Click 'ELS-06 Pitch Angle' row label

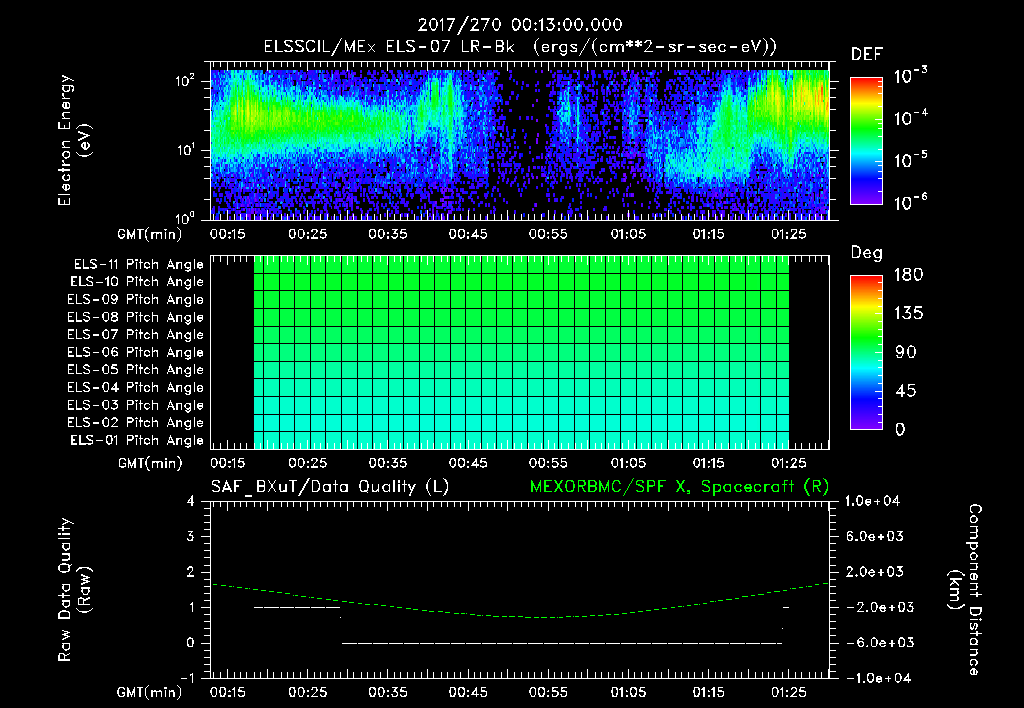(136, 353)
